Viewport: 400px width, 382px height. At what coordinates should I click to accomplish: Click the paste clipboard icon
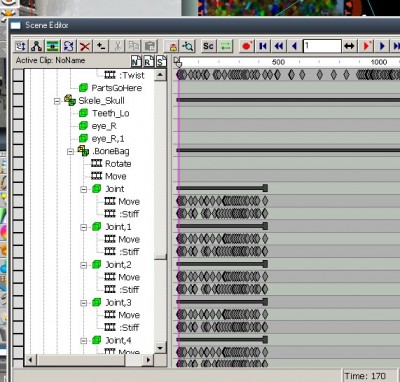tap(150, 46)
